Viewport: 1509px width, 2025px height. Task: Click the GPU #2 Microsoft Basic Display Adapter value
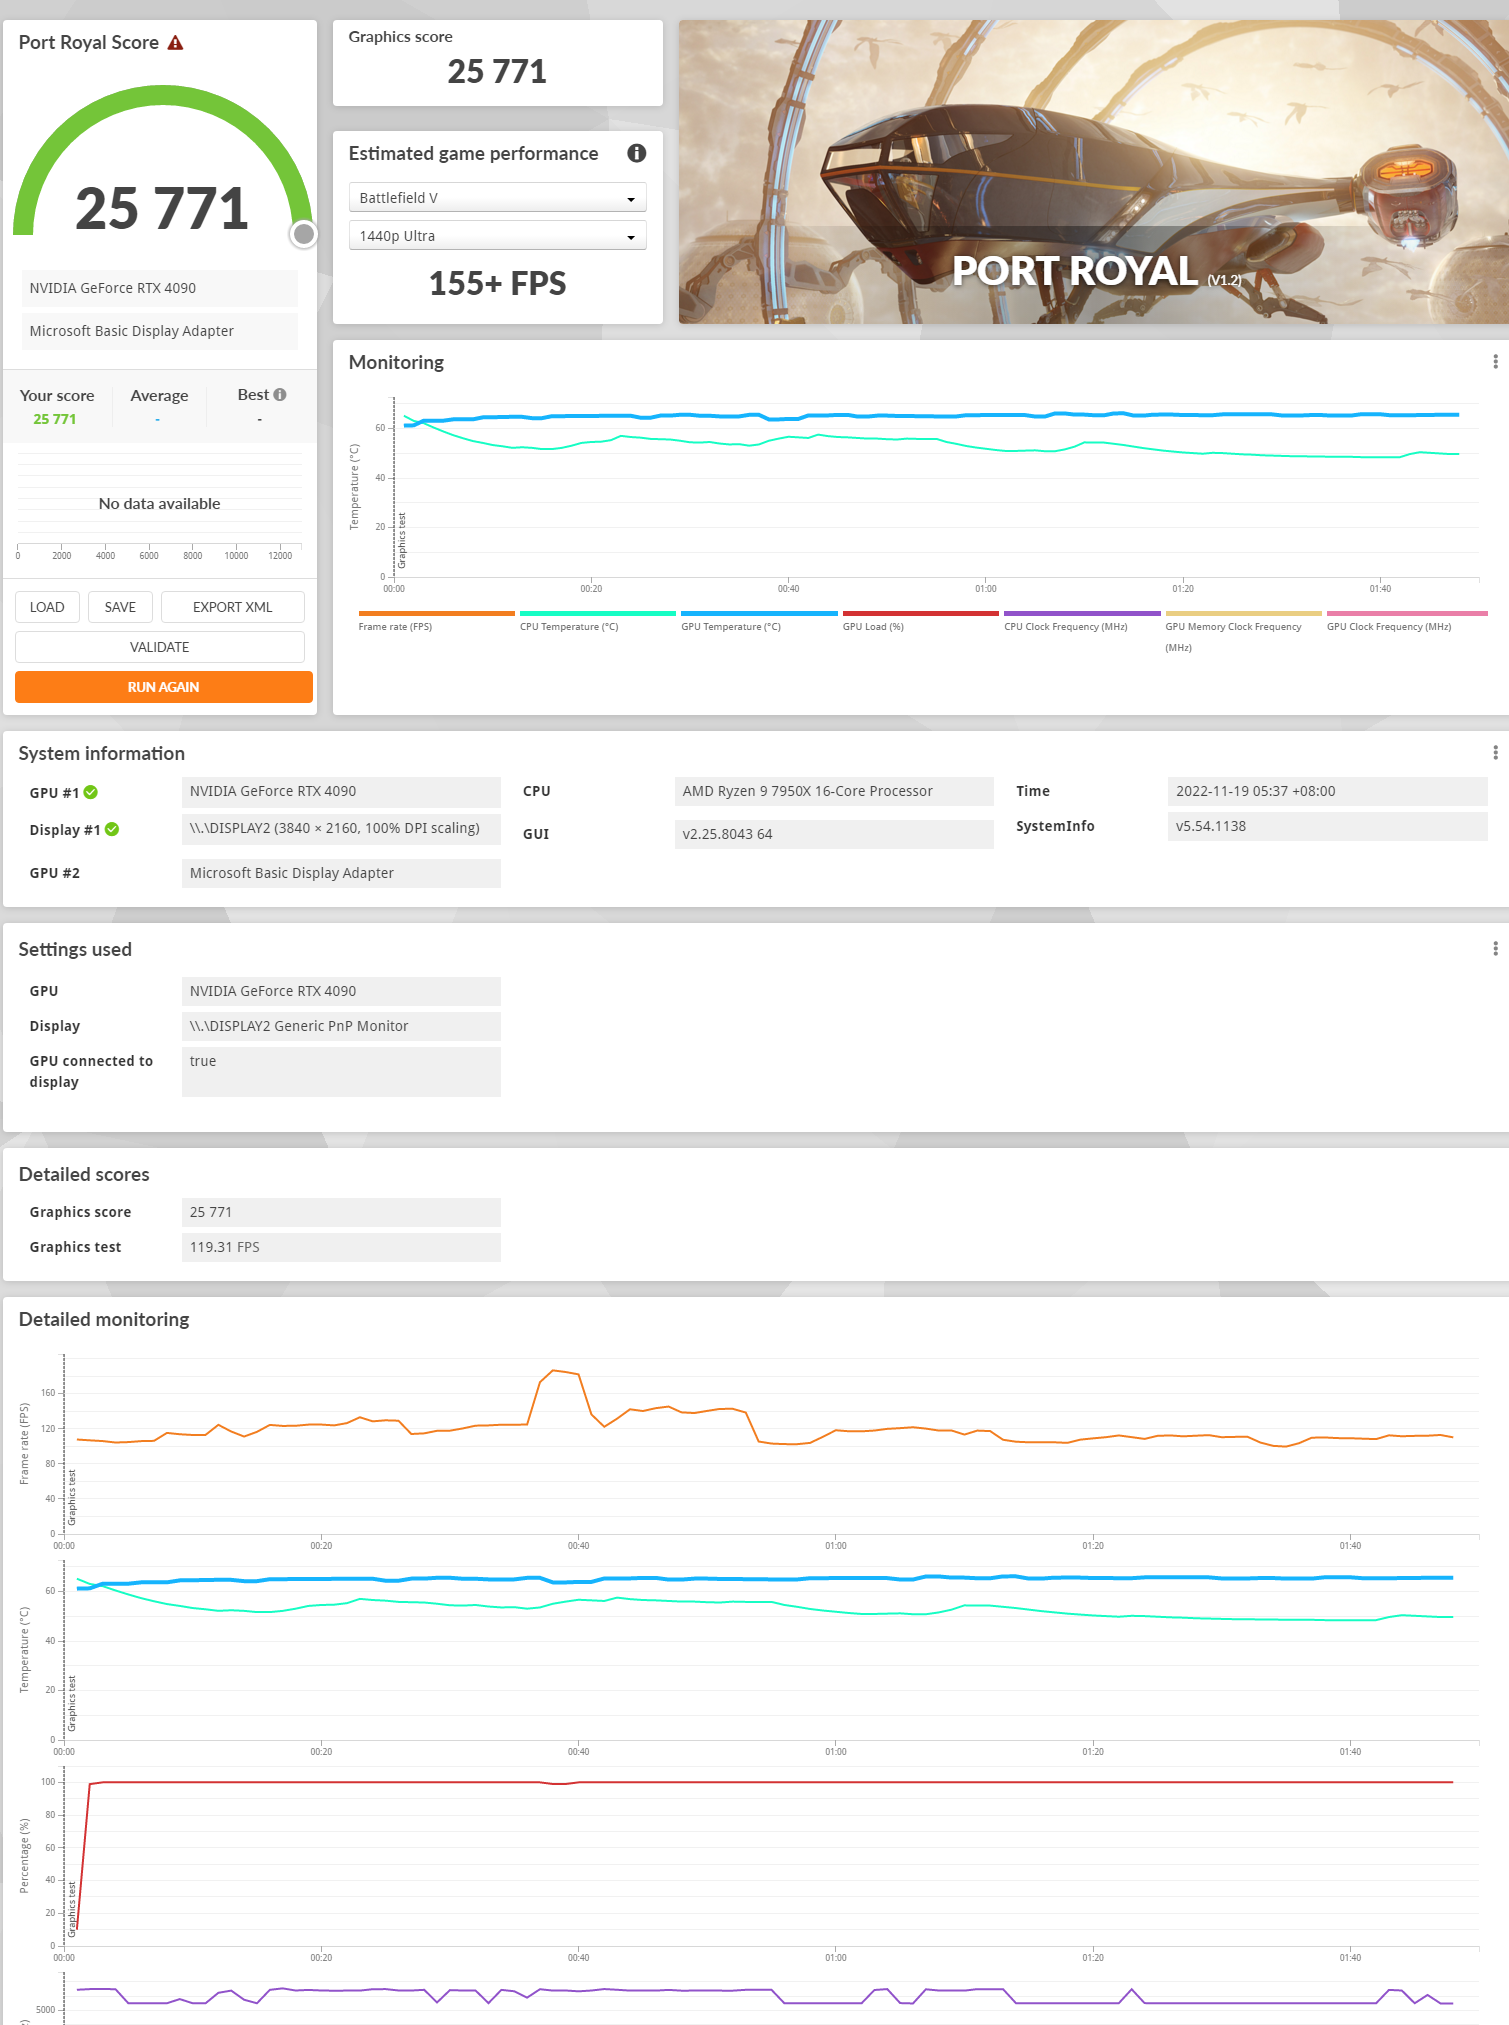pos(341,873)
